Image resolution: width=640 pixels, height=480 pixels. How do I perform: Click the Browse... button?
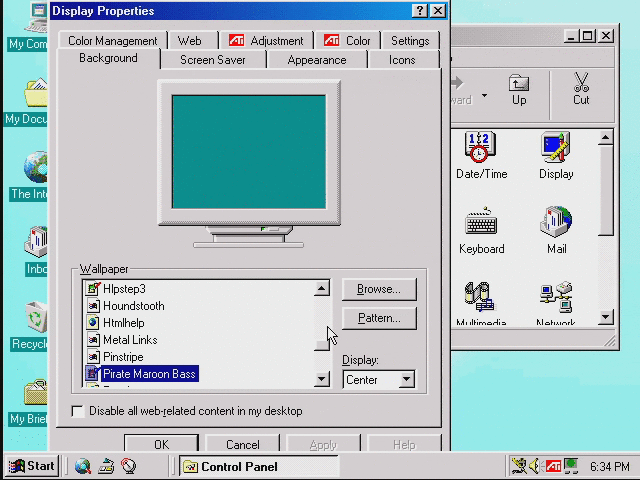pos(379,289)
